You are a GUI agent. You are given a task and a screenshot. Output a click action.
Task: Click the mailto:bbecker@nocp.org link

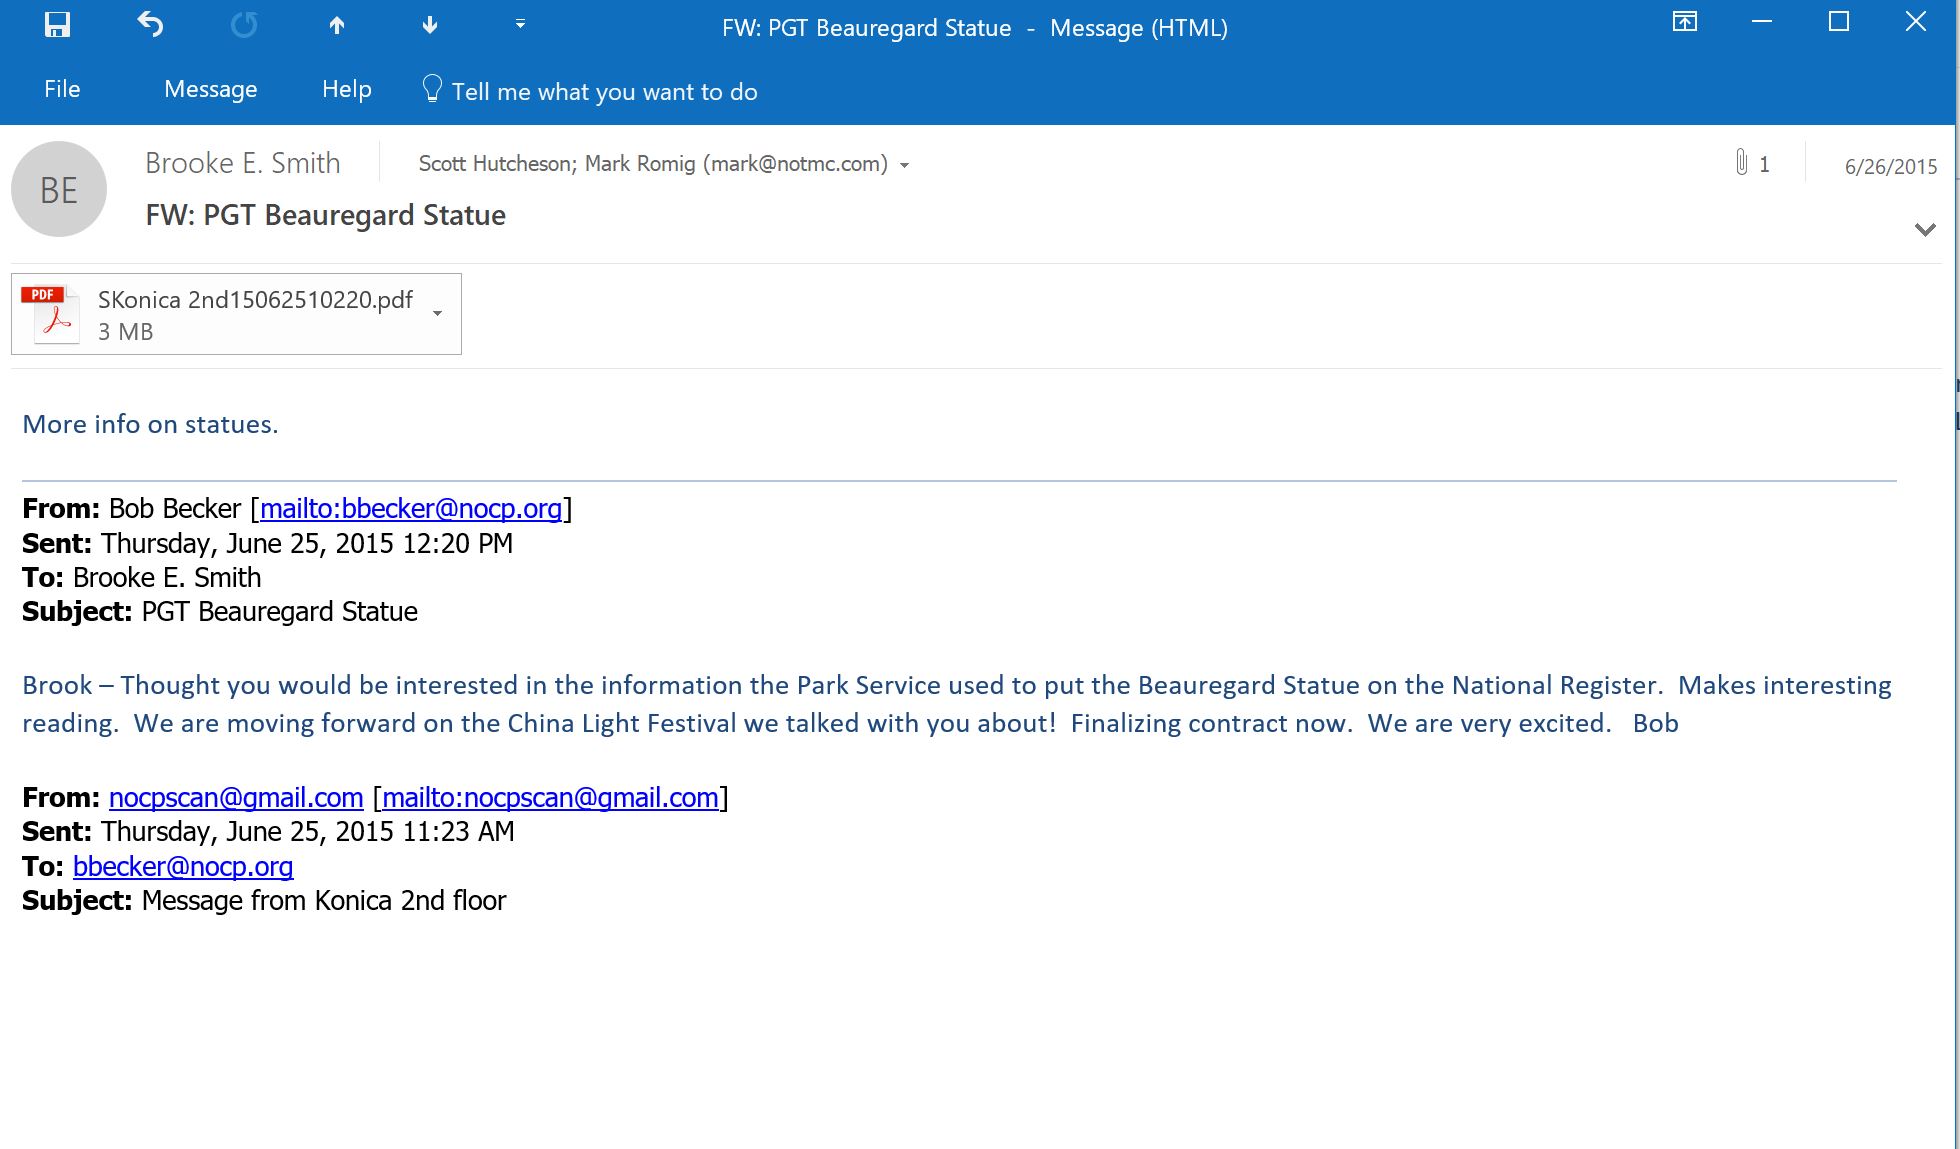coord(410,508)
